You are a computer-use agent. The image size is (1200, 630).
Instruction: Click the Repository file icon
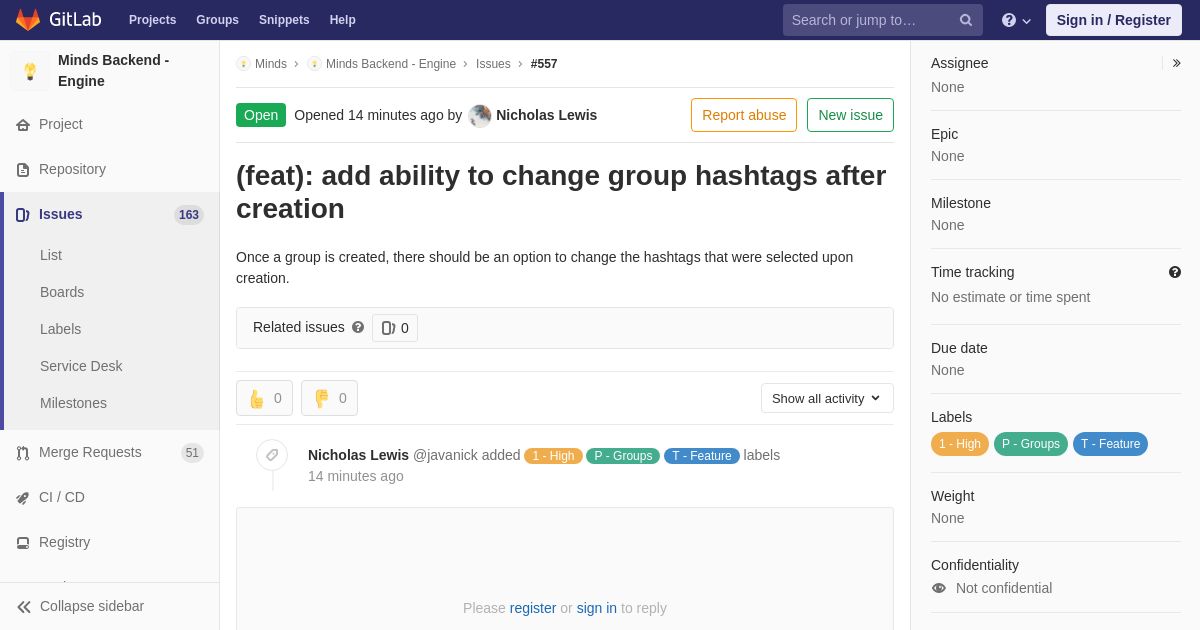tap(23, 170)
